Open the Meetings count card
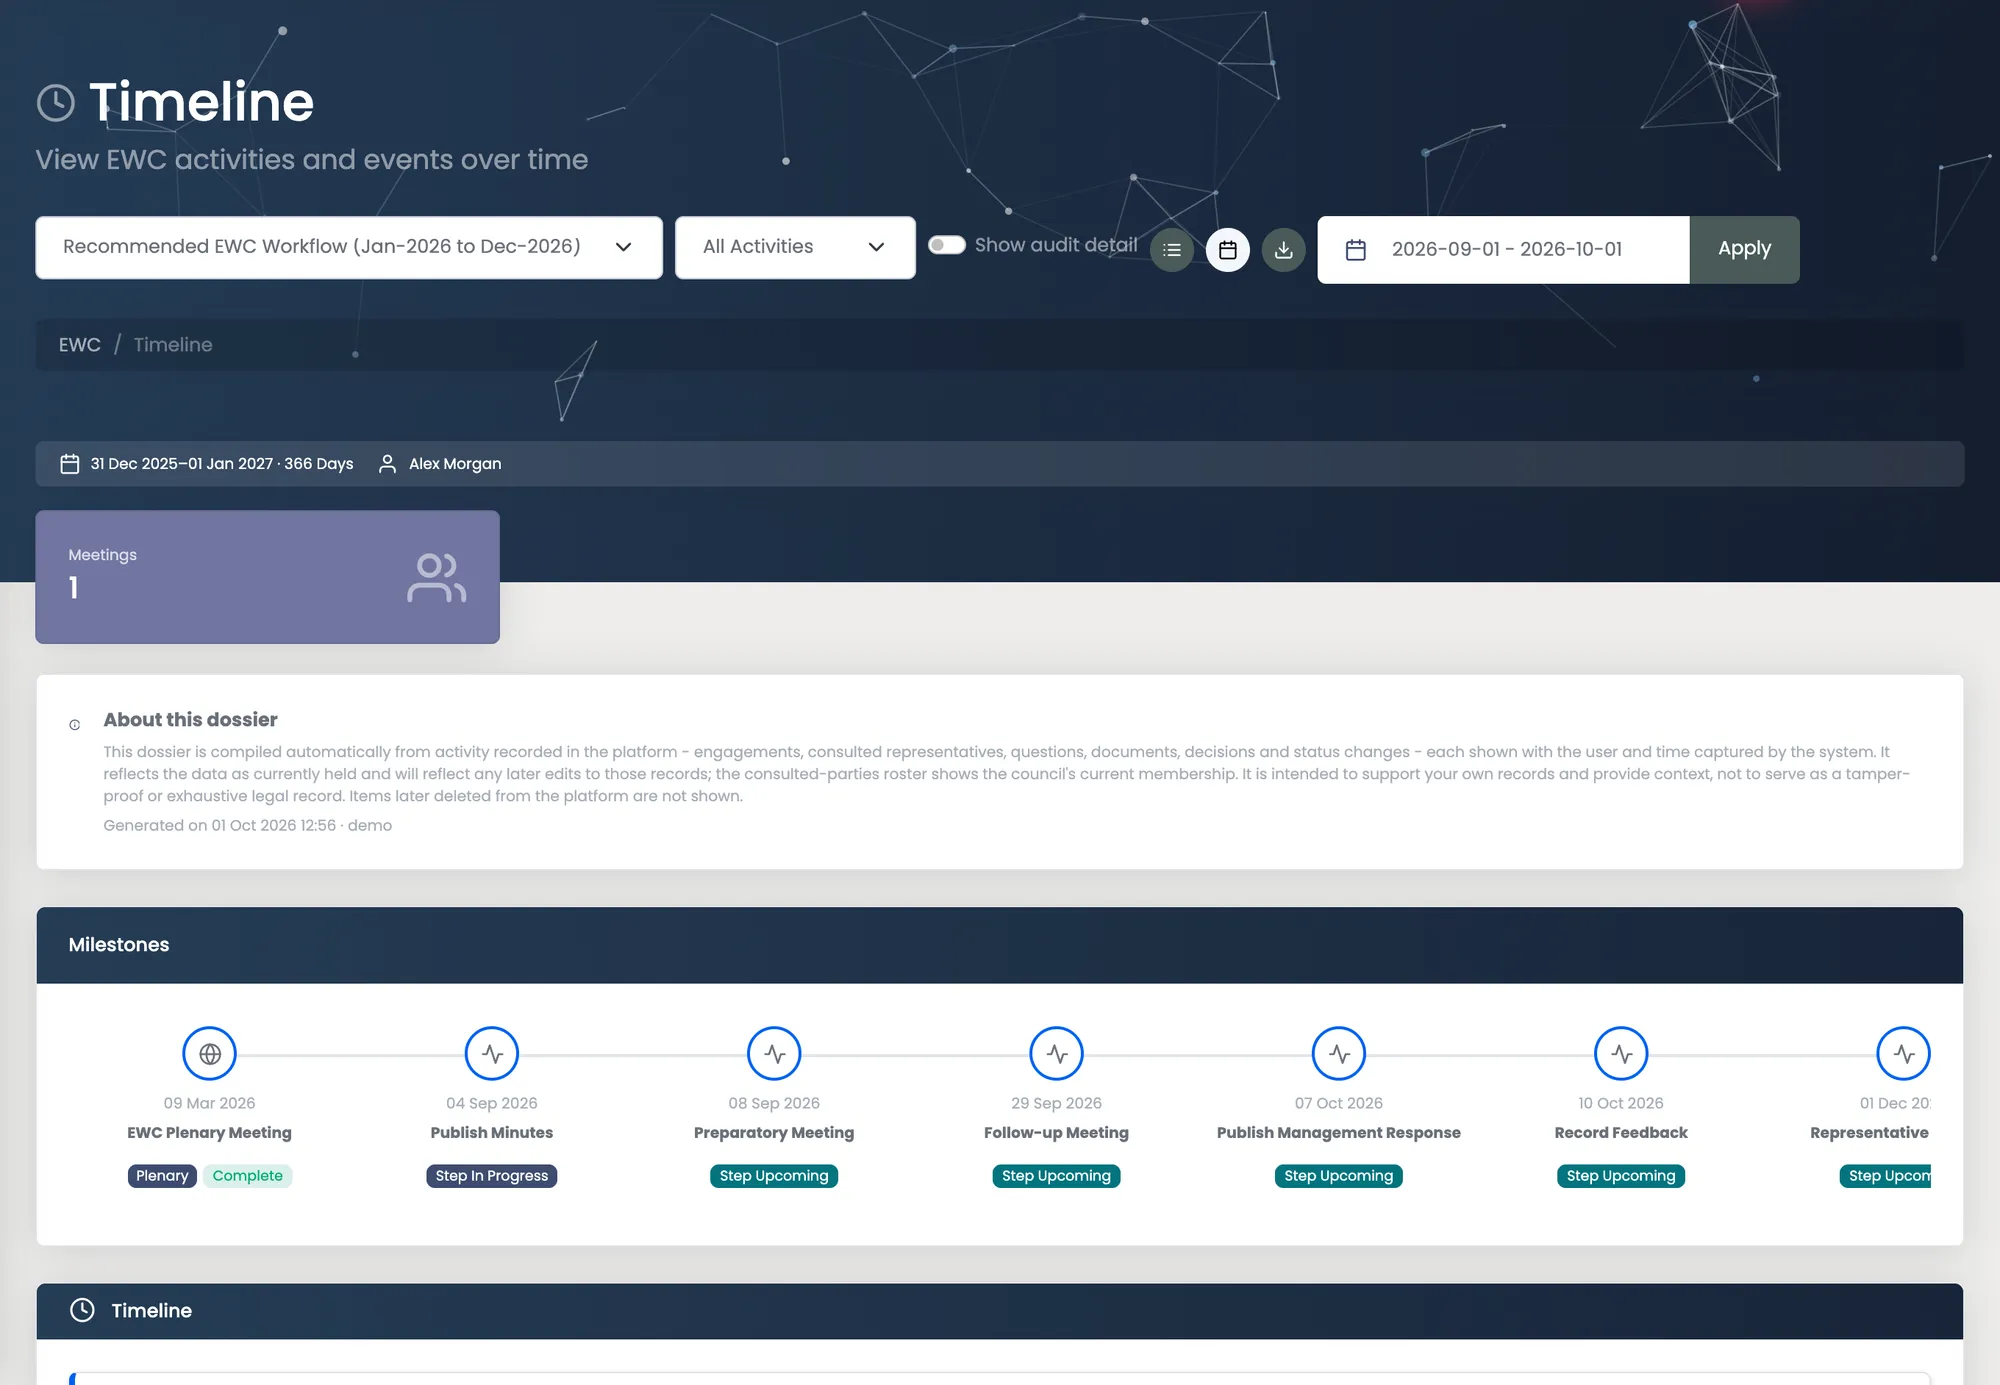 click(268, 577)
